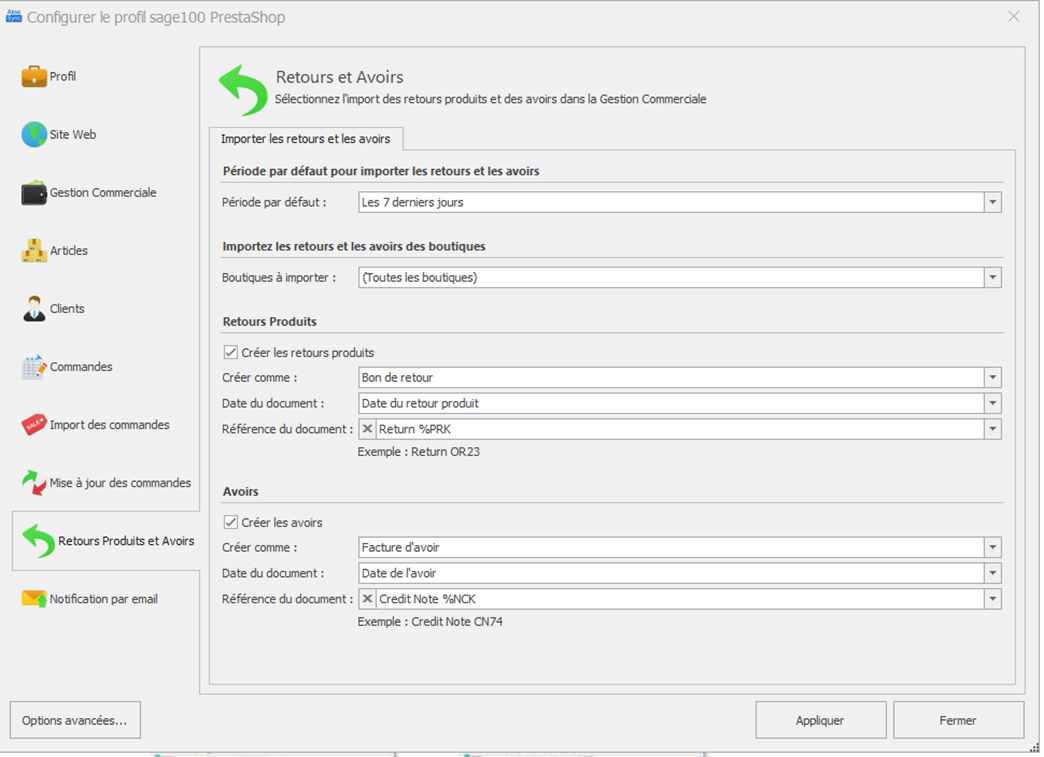Click the Appliquer button

click(x=820, y=720)
